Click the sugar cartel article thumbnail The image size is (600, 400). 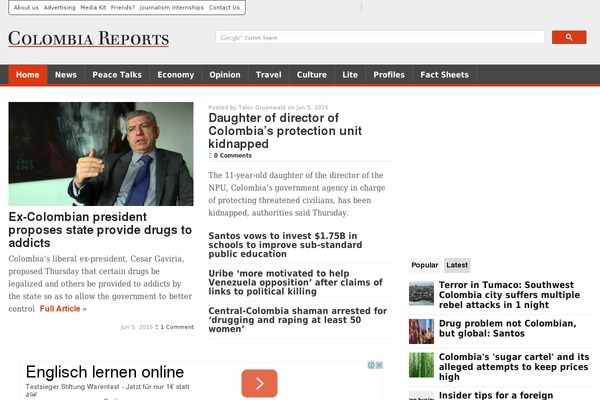tap(421, 365)
